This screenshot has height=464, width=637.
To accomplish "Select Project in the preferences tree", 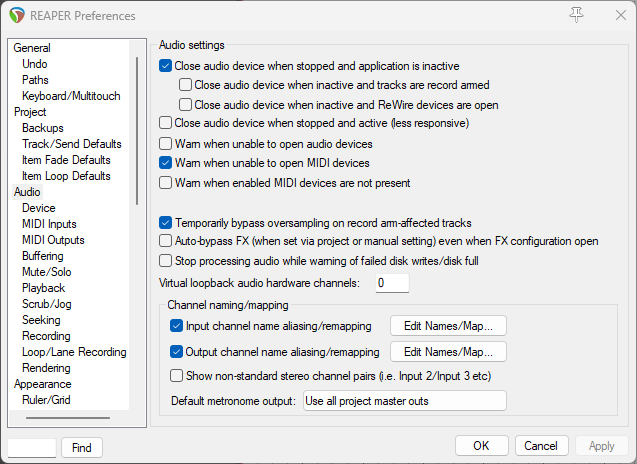I will 30,112.
